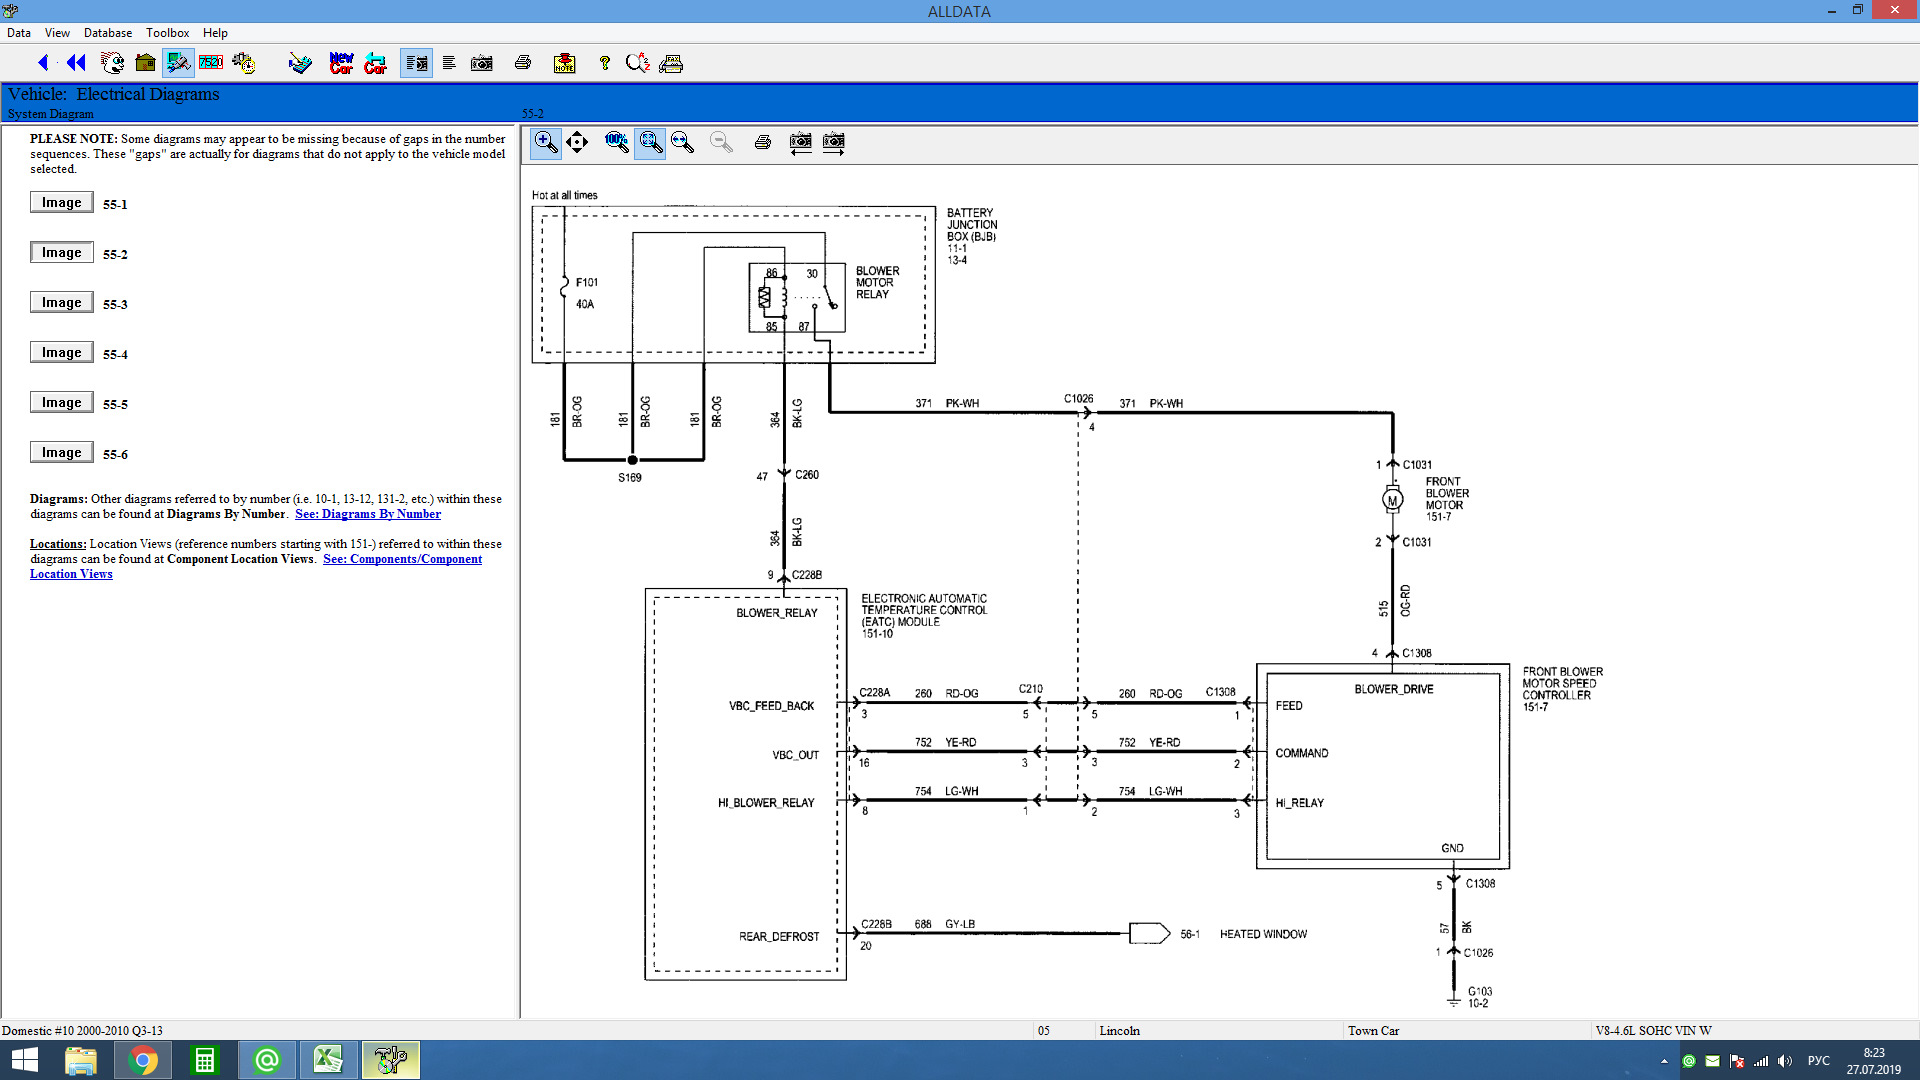Screen dimensions: 1920x1080
Task: Open See: Diagrams By Number link
Action: 369,513
